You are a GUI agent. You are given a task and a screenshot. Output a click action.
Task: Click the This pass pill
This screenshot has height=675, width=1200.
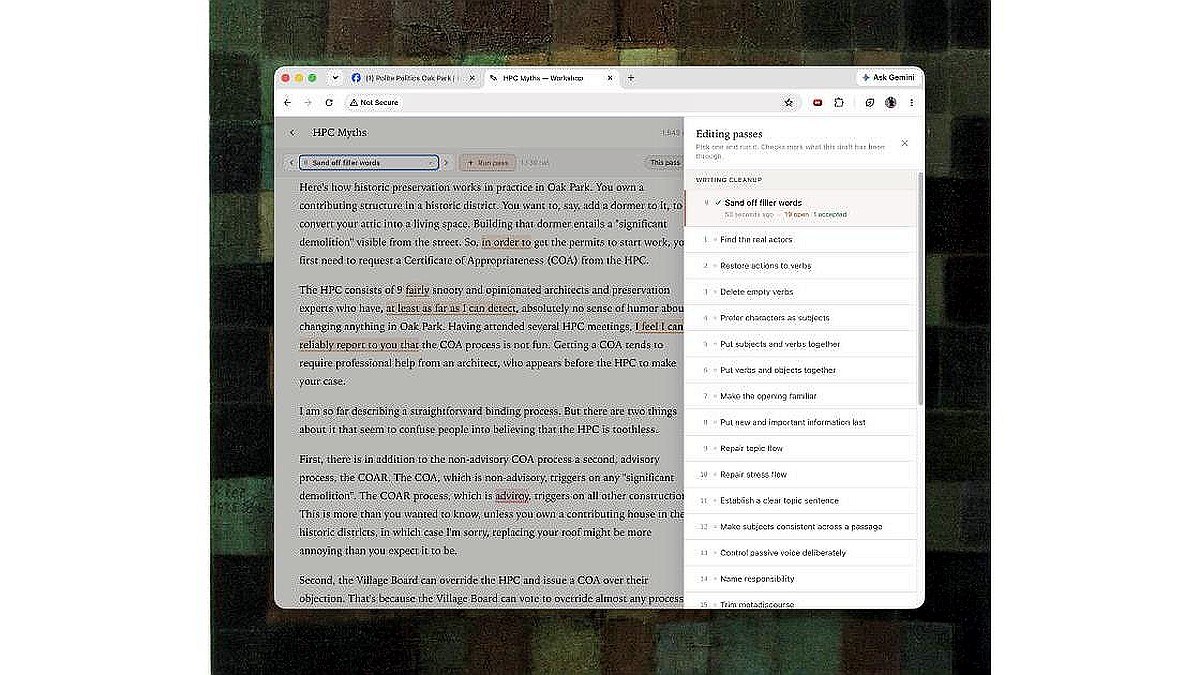(x=665, y=162)
